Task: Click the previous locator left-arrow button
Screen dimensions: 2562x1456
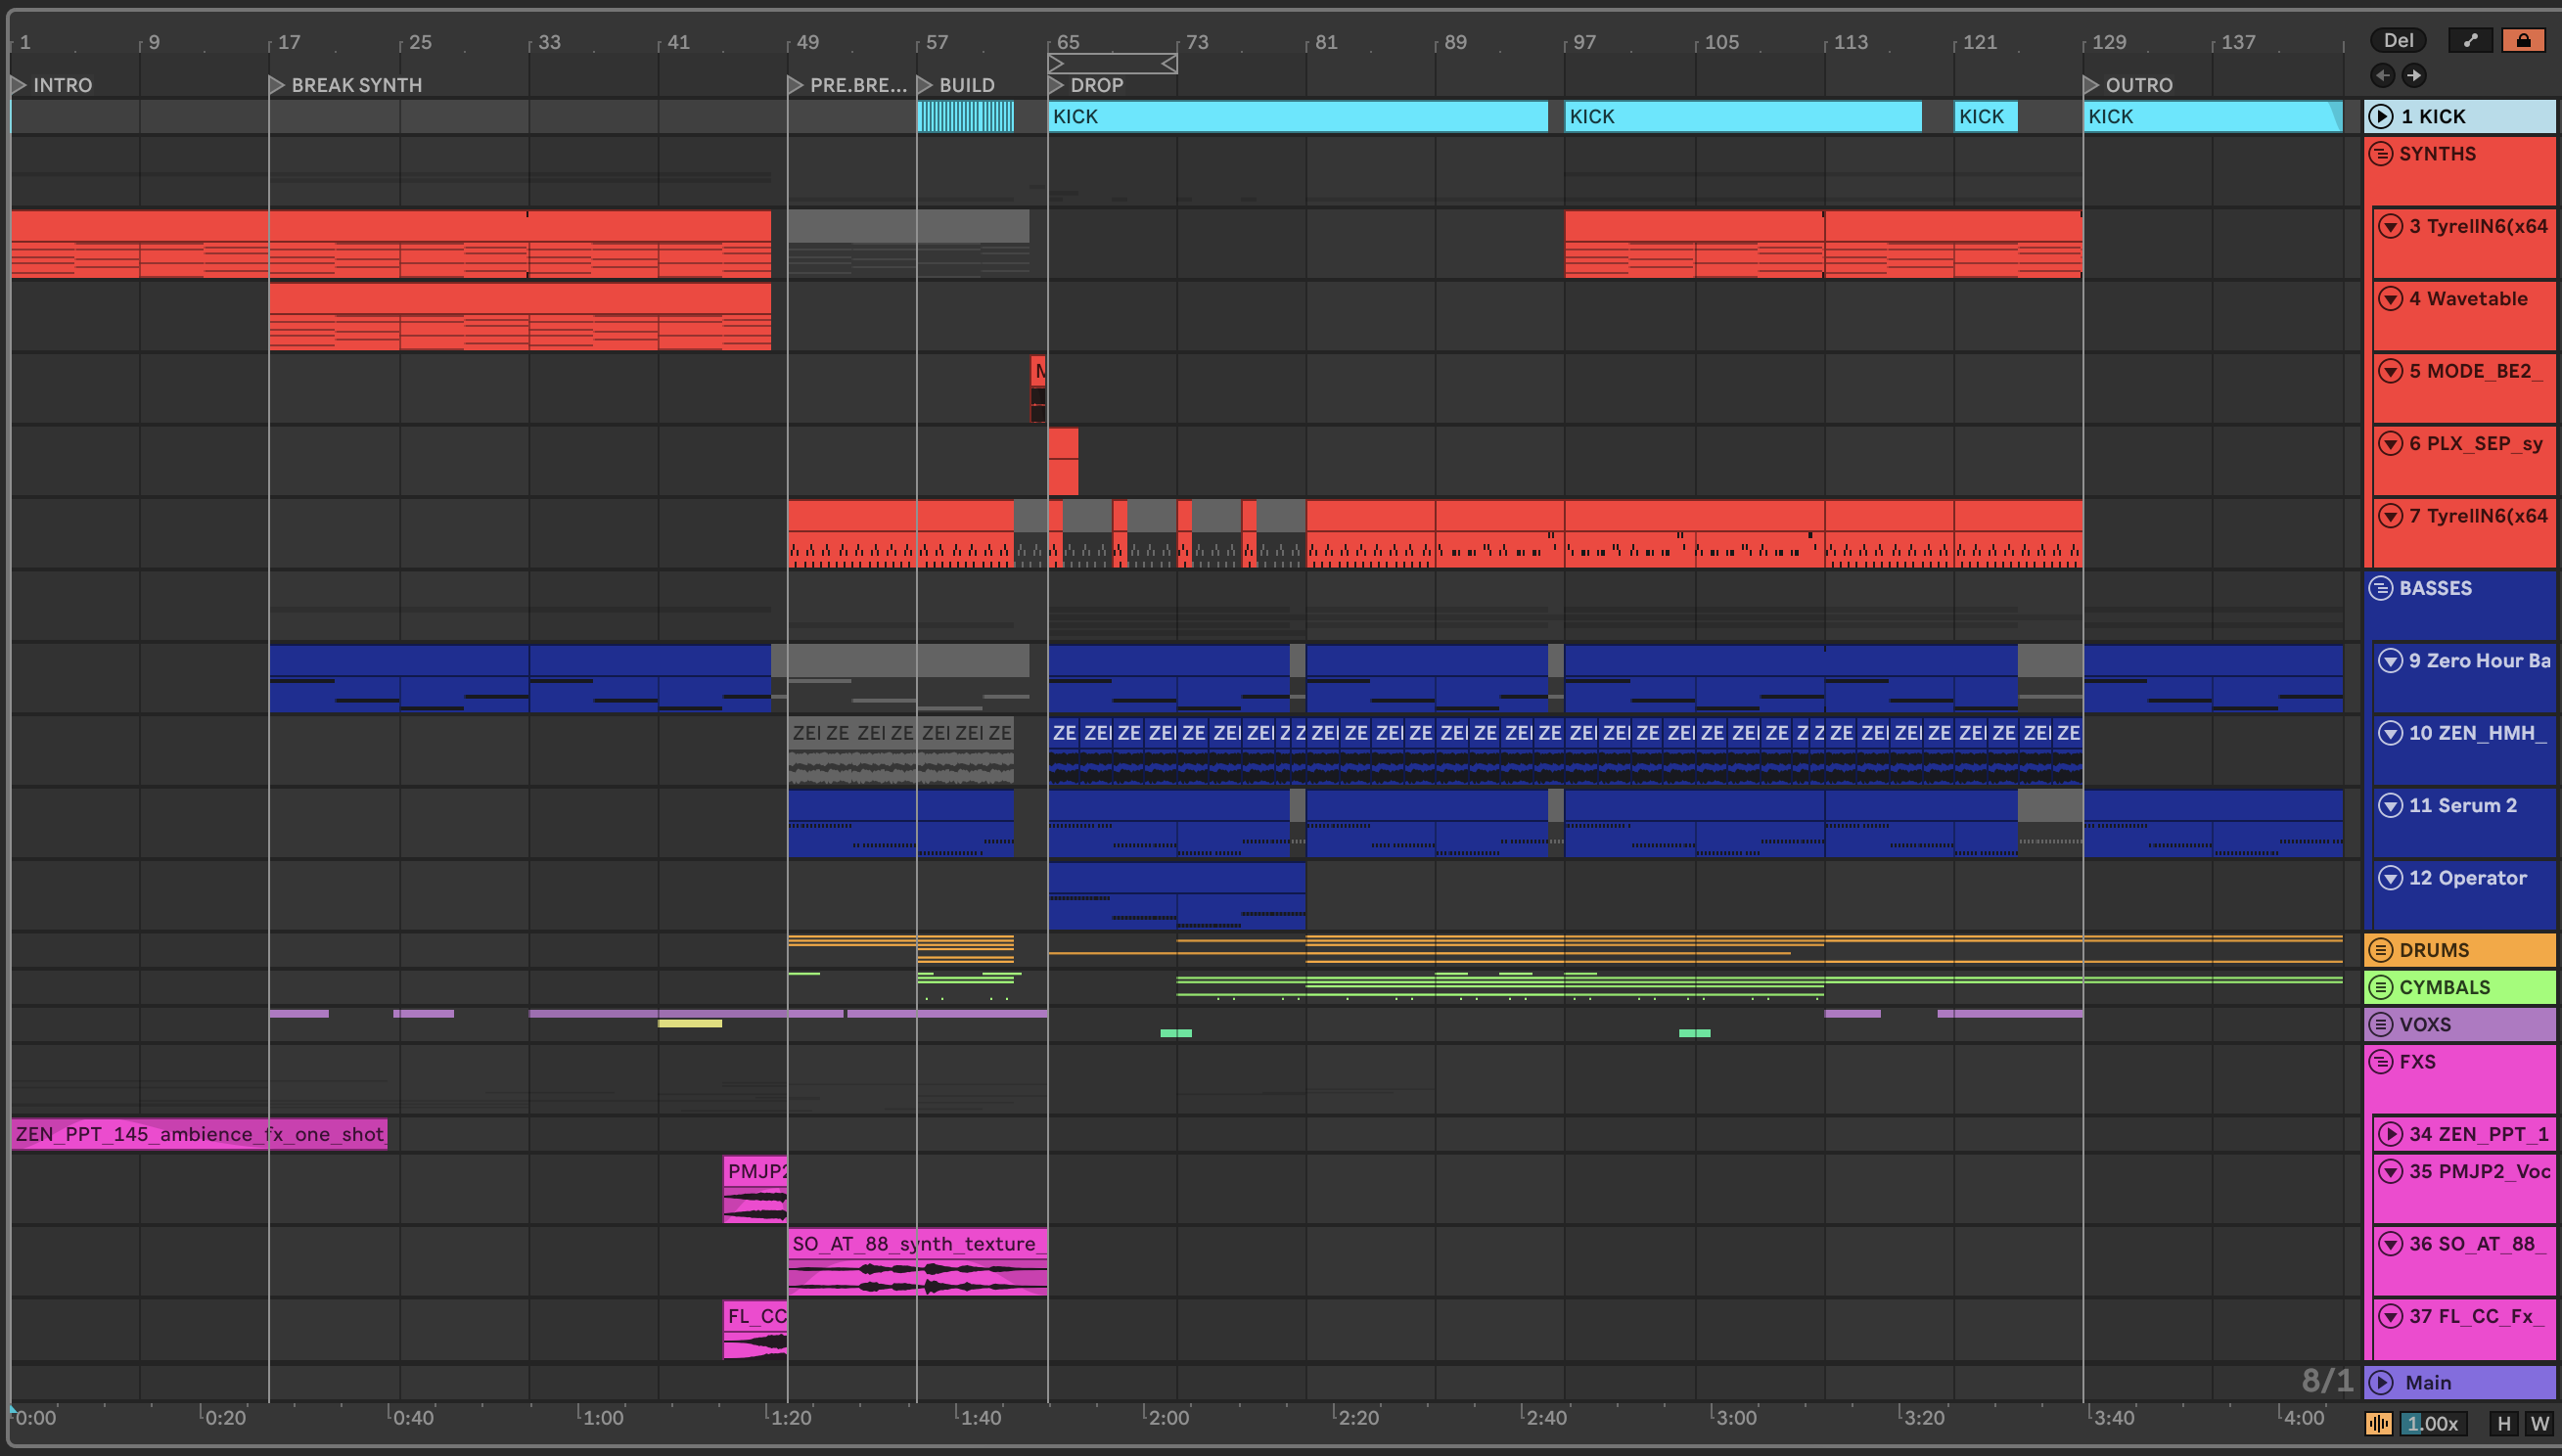Action: click(x=2382, y=75)
